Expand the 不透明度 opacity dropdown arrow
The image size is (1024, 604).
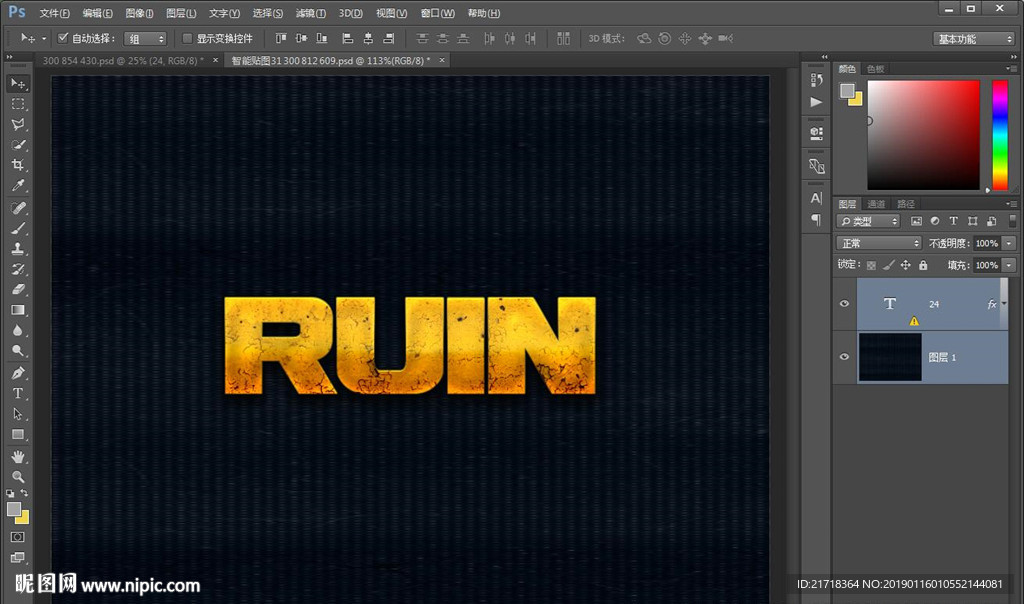point(1009,243)
